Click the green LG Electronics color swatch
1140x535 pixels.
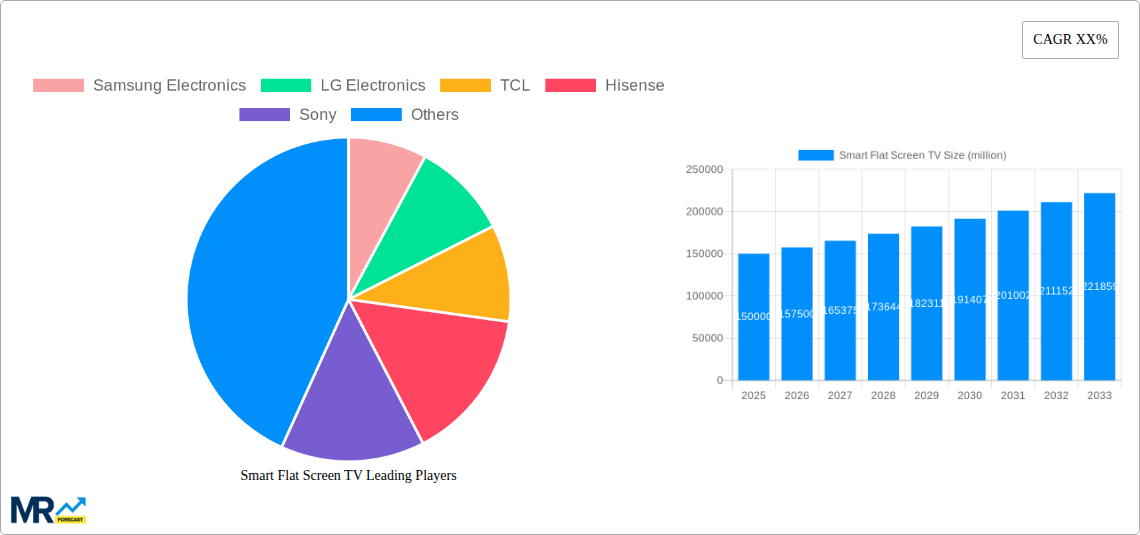tap(286, 85)
